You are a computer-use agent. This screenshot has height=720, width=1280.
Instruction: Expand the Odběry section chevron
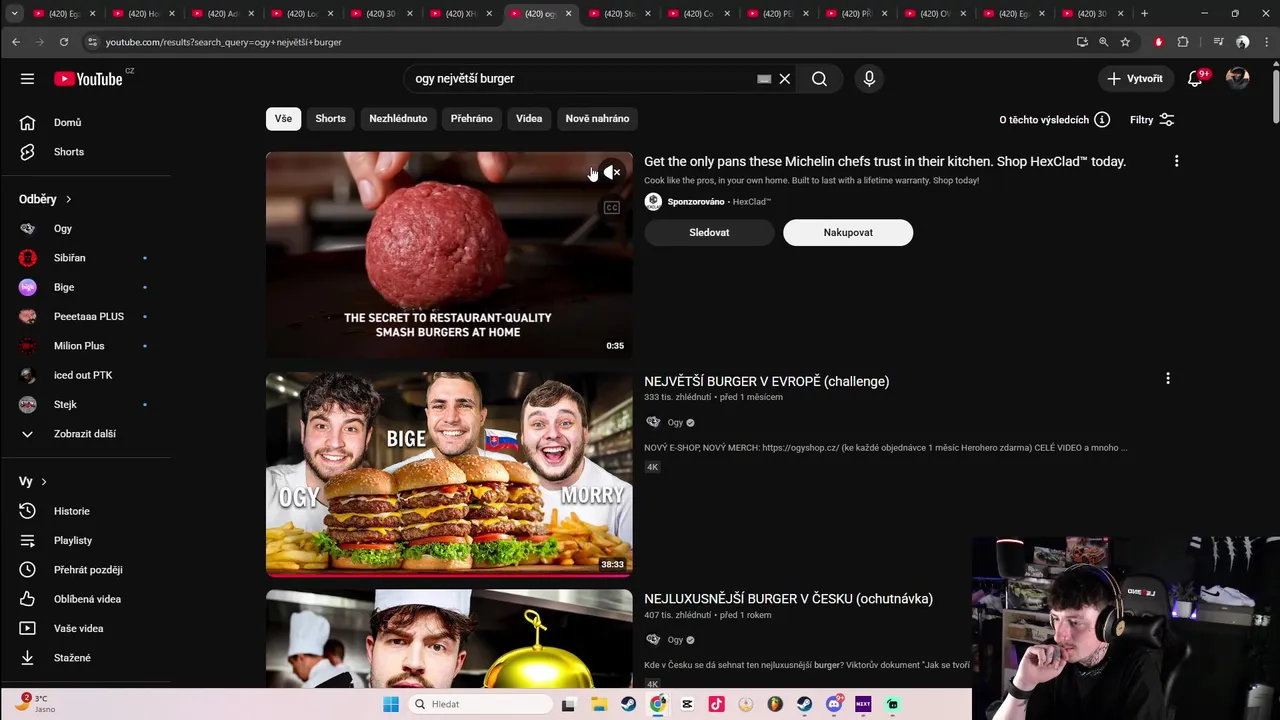click(x=69, y=199)
